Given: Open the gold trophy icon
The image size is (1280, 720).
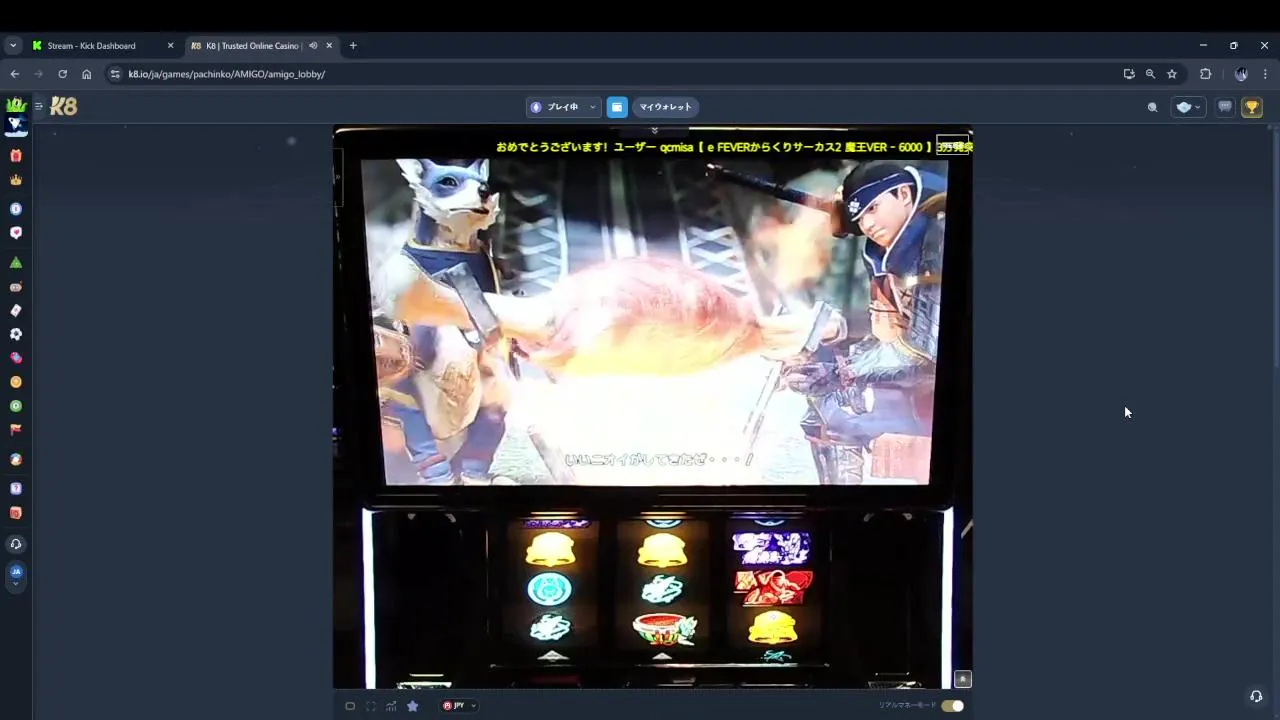Looking at the screenshot, I should pos(1252,107).
